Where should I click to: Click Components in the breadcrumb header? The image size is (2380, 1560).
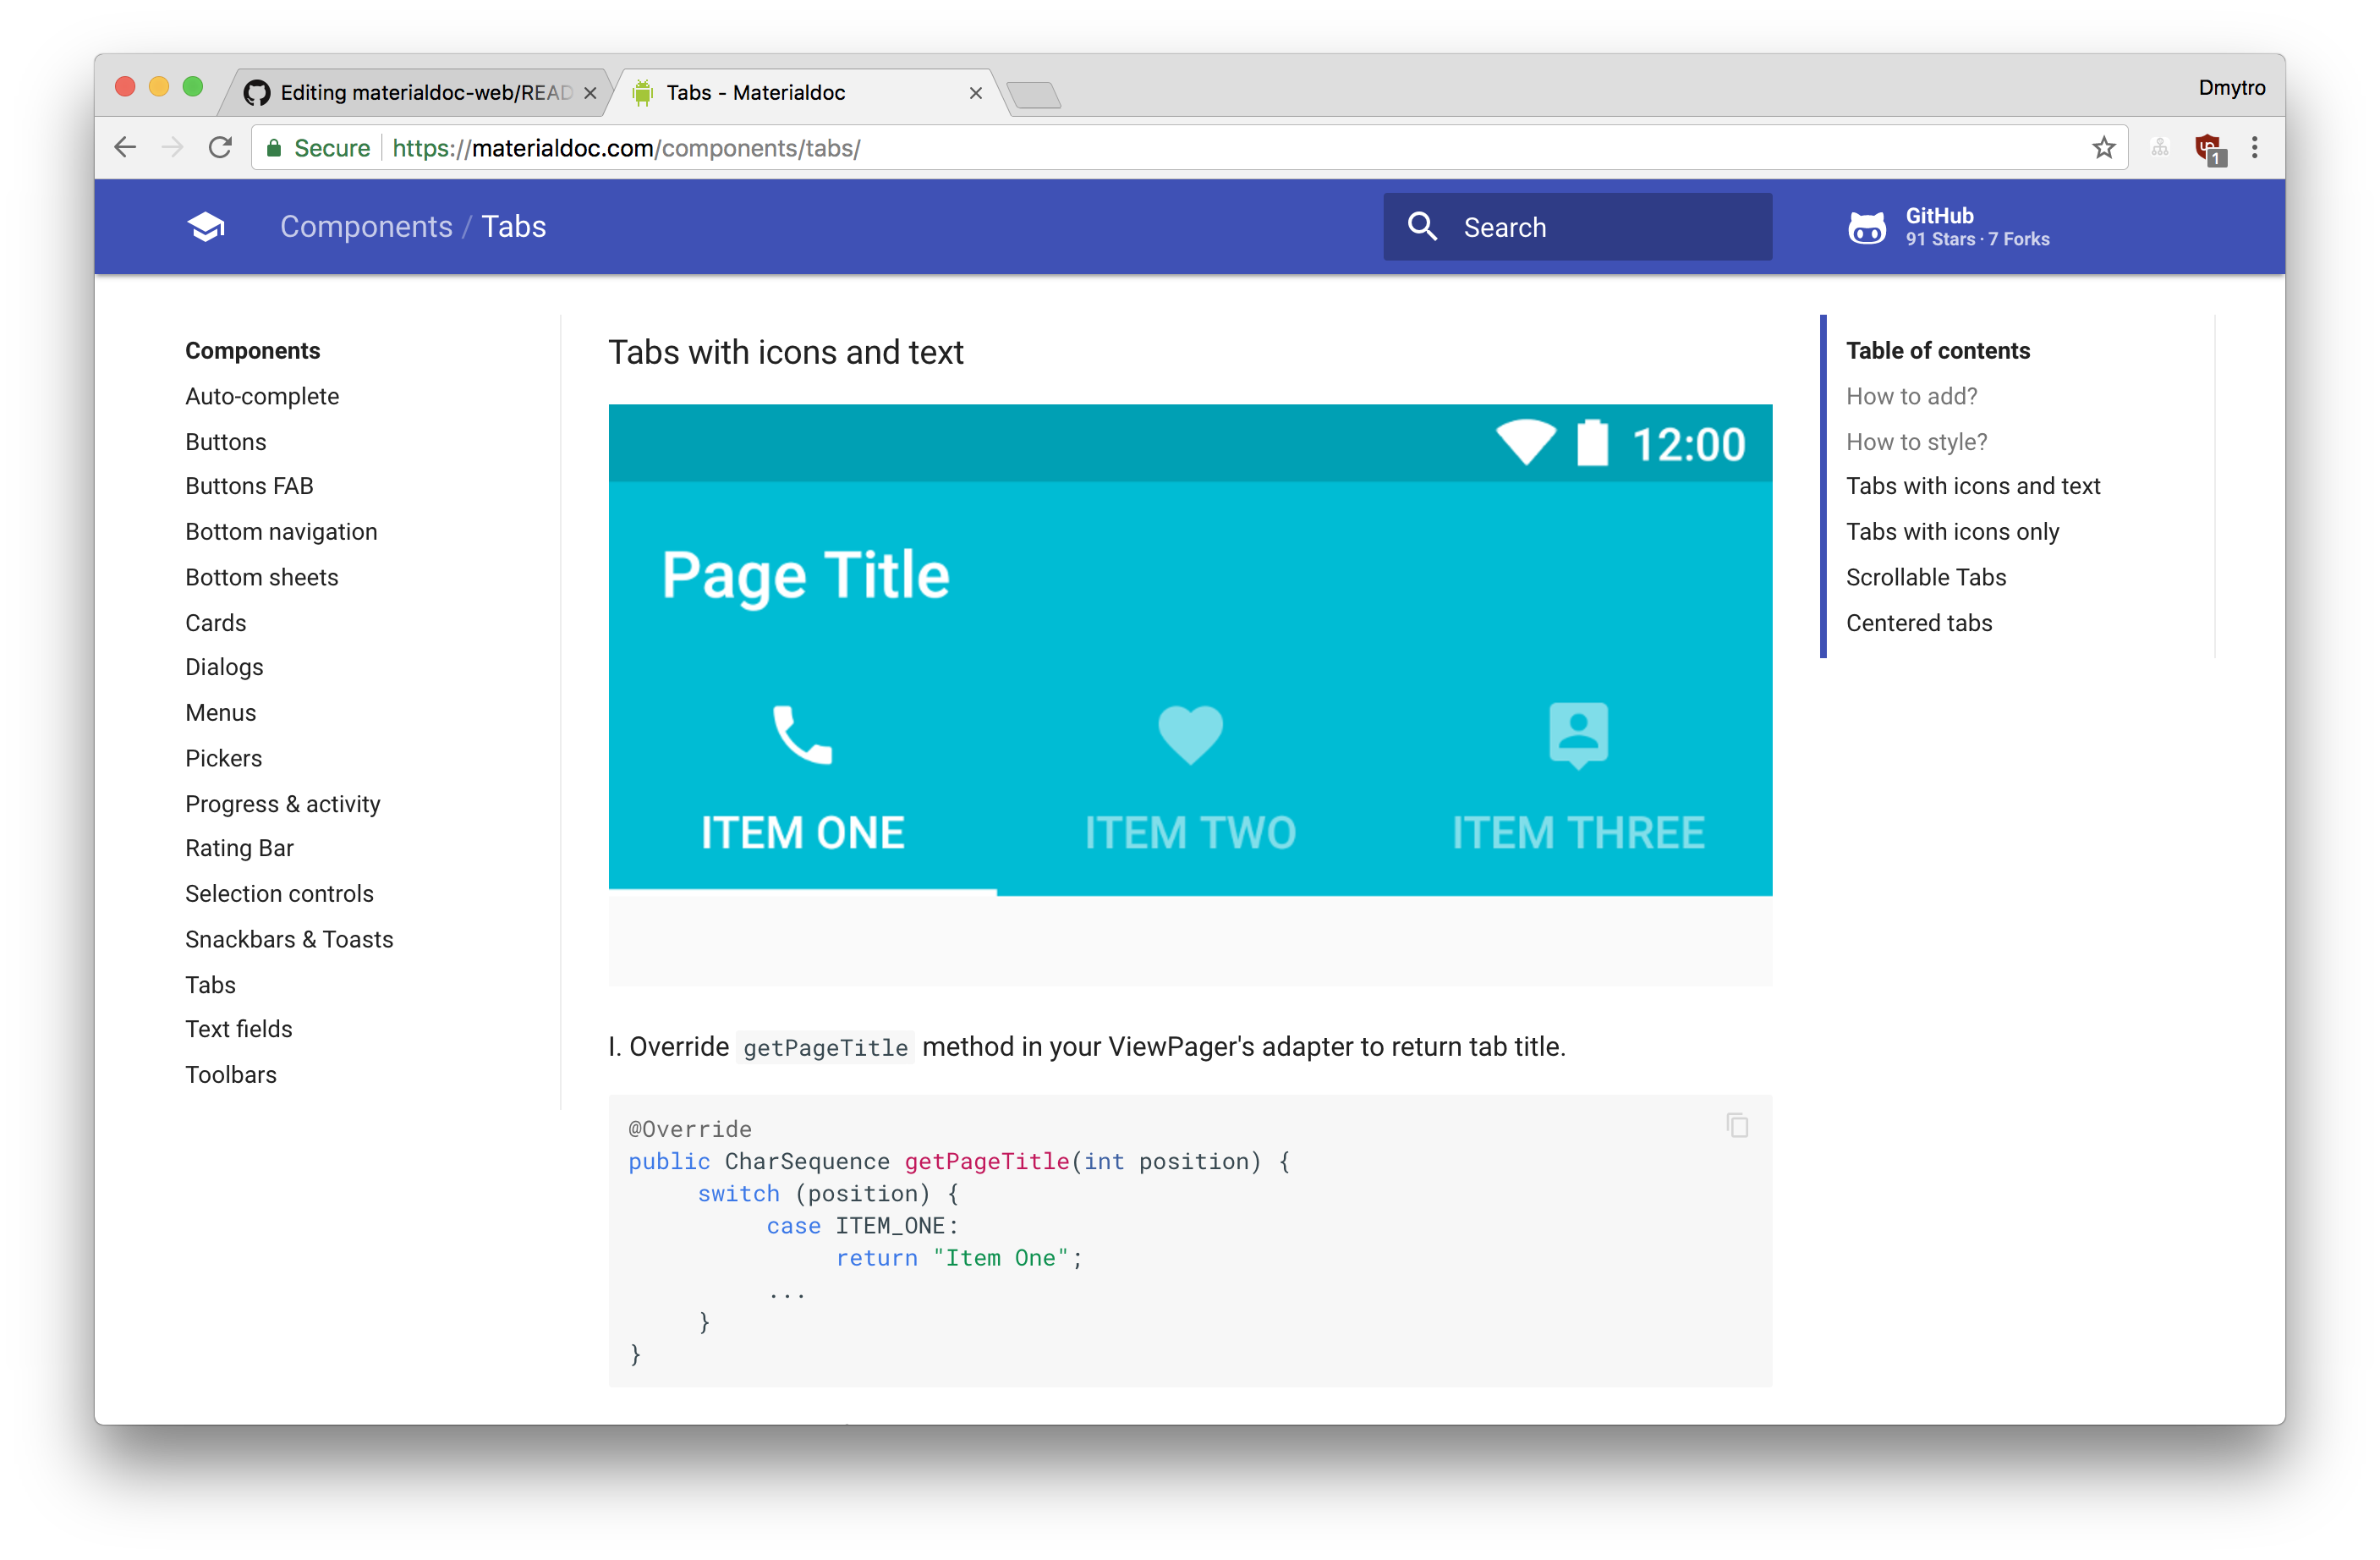(x=366, y=227)
